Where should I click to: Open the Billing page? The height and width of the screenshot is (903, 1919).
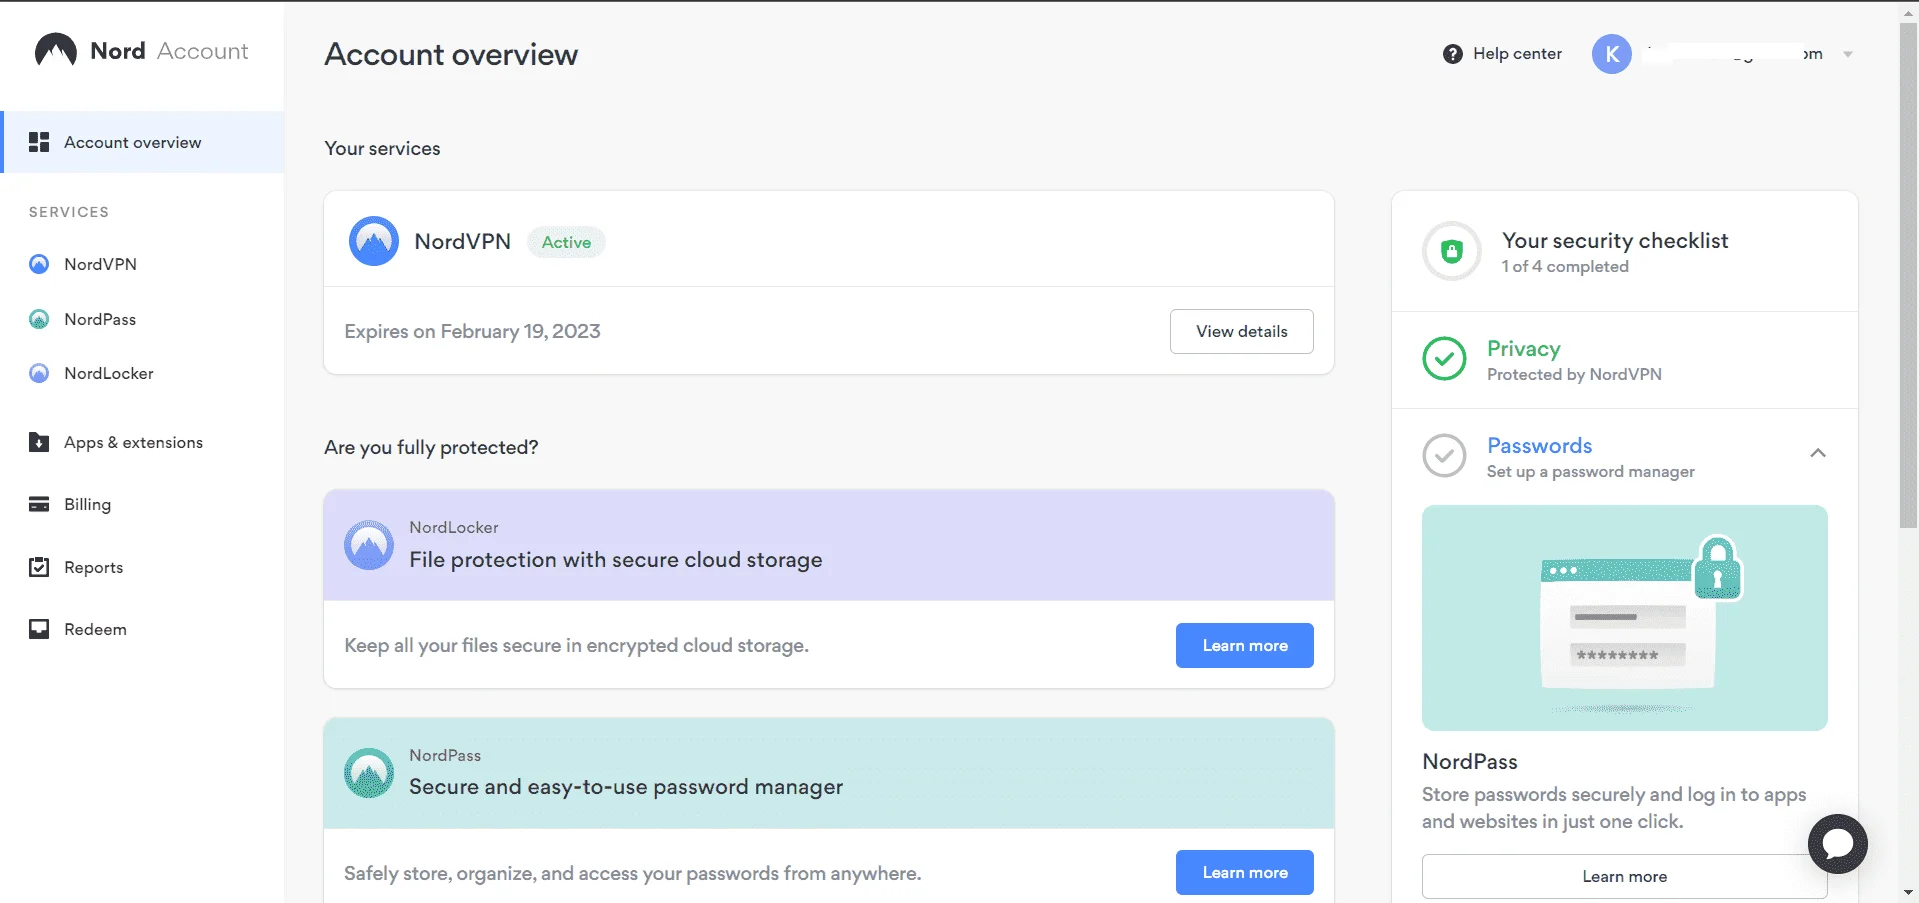[x=87, y=504]
